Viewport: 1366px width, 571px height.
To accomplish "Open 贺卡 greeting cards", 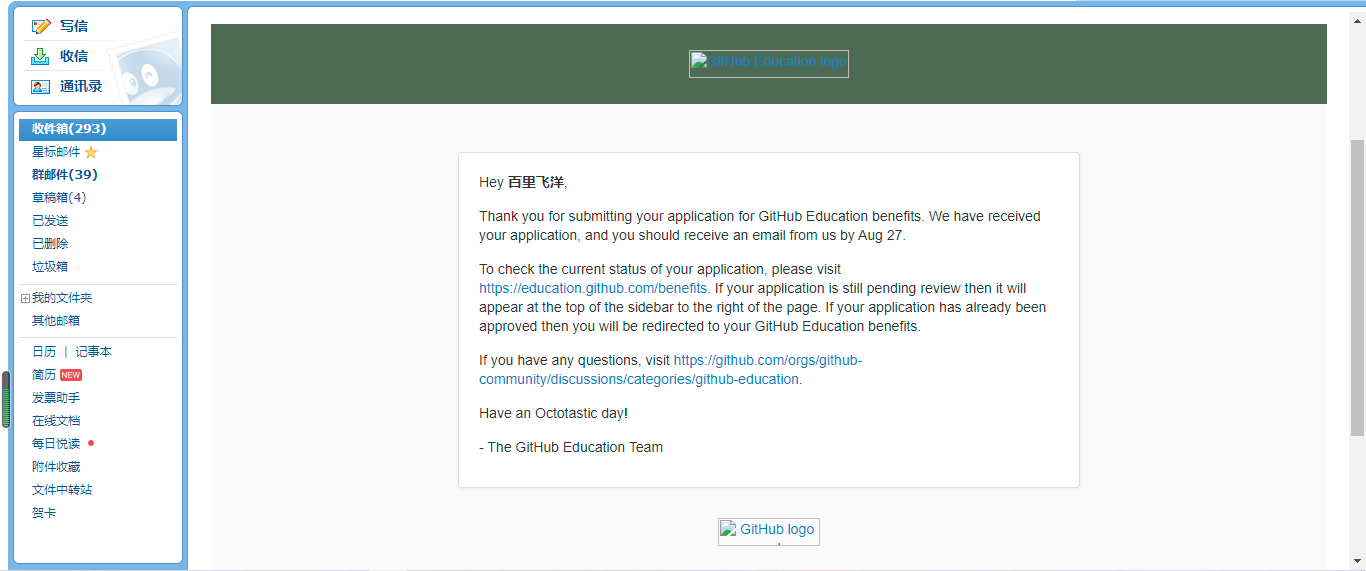I will (44, 513).
